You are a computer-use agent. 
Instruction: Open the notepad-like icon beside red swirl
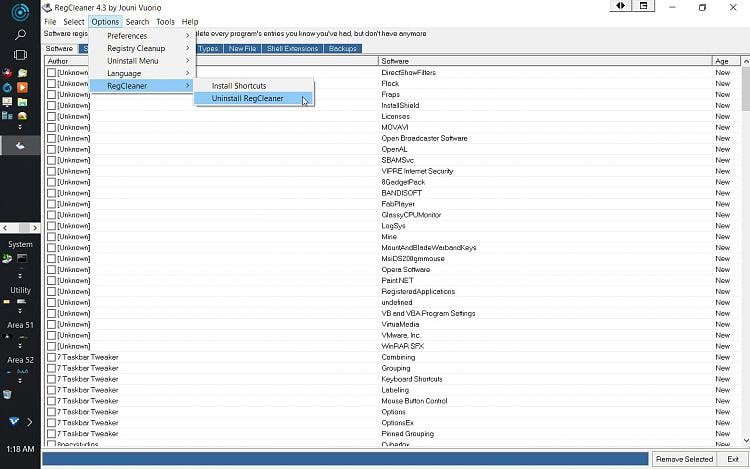click(22, 73)
